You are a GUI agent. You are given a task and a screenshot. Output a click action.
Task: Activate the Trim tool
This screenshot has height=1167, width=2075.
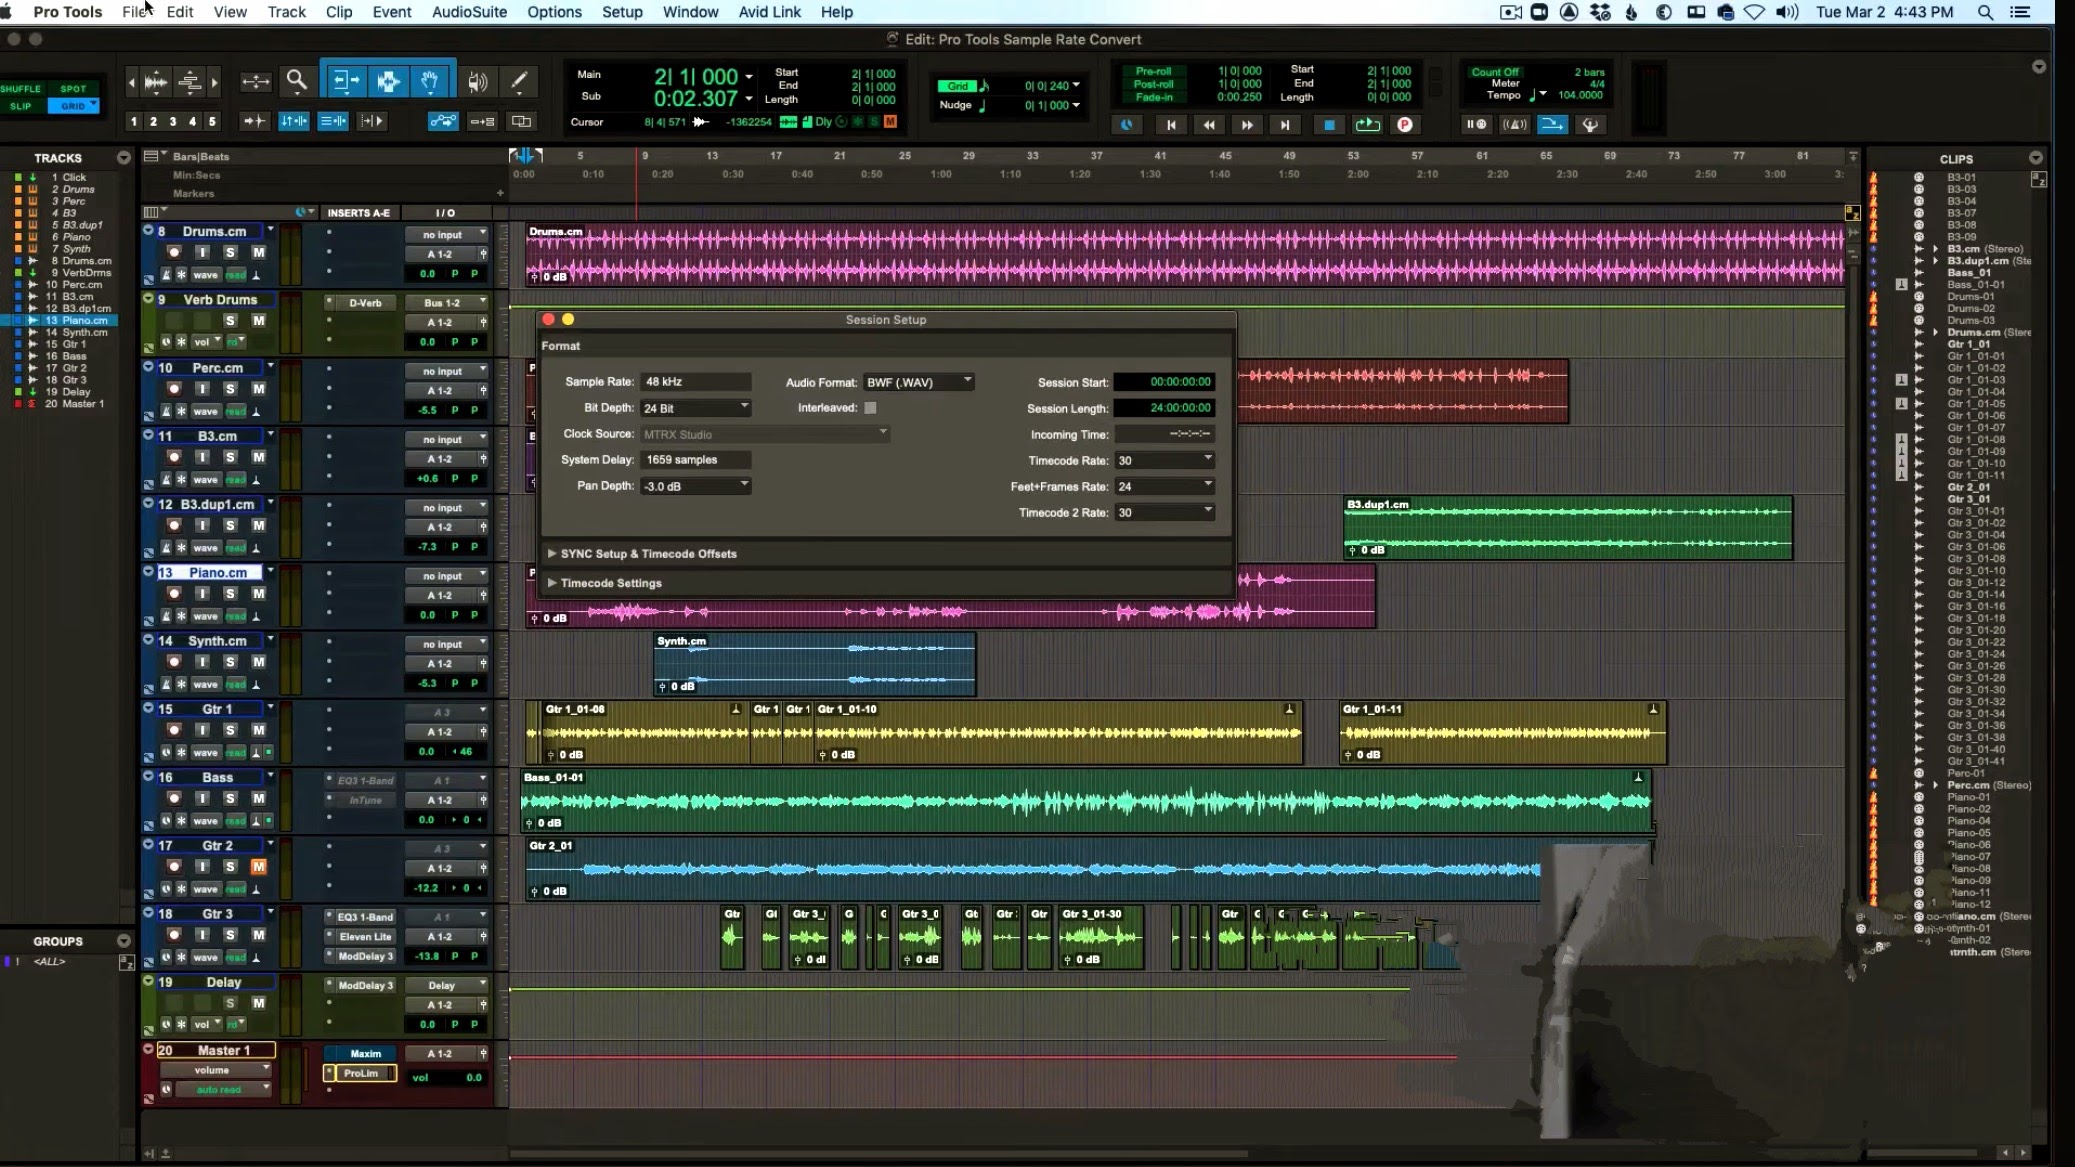(346, 81)
